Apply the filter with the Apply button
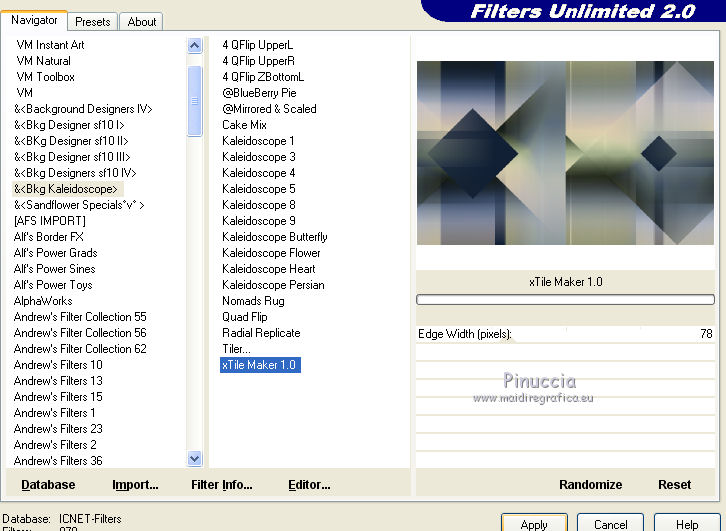This screenshot has width=726, height=531. [534, 523]
